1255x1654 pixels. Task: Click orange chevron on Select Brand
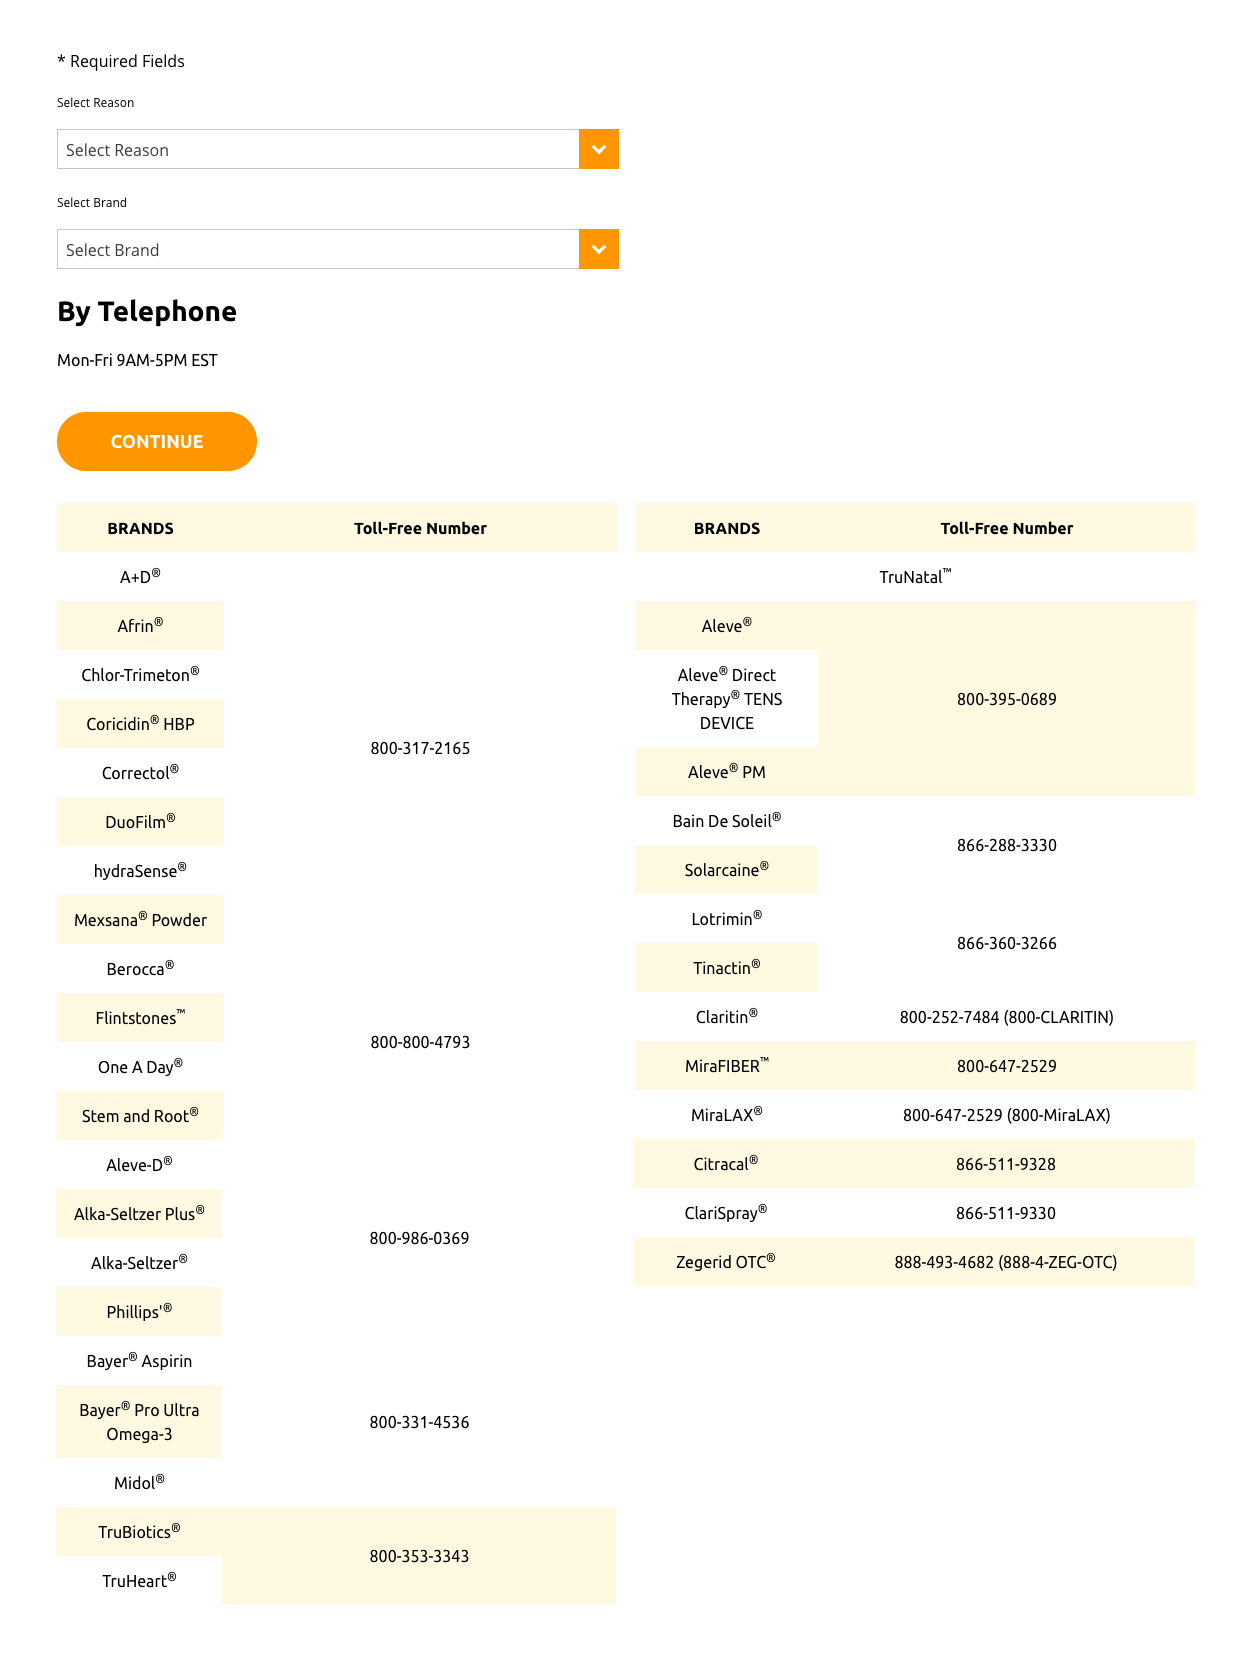599,249
